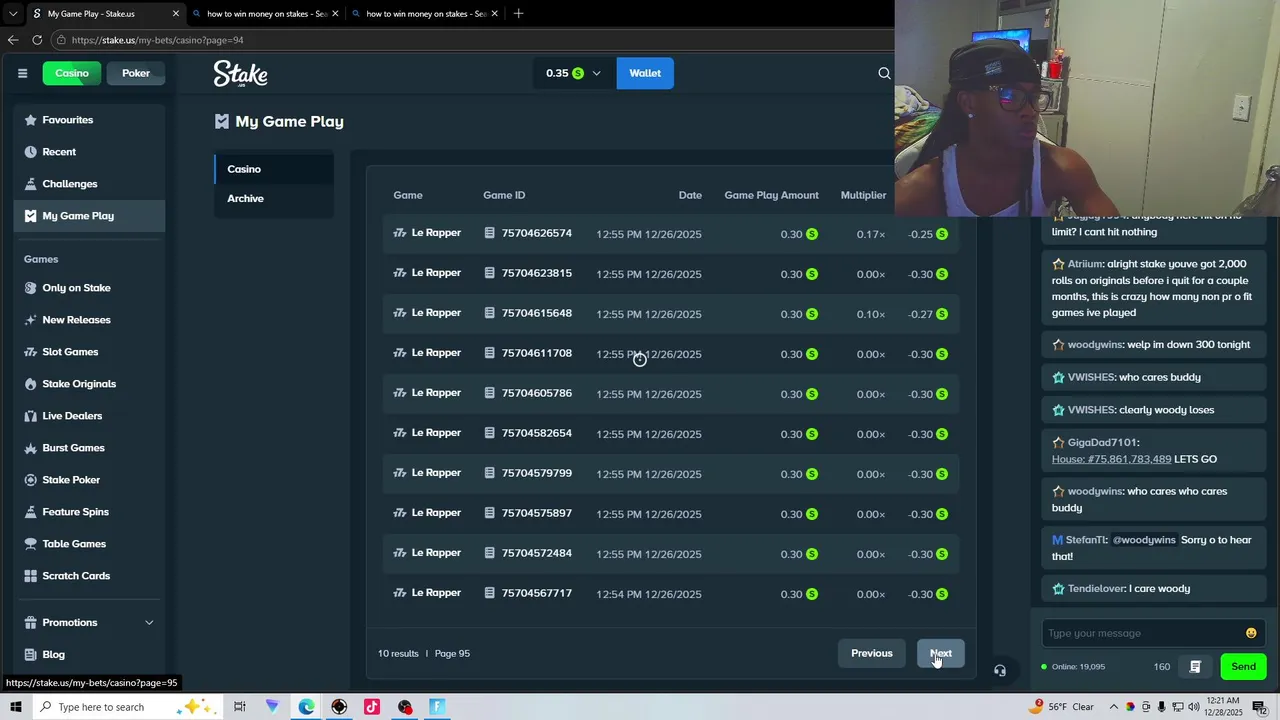Open the blue F app in taskbar
Screen dimensions: 1280x720
[437, 707]
